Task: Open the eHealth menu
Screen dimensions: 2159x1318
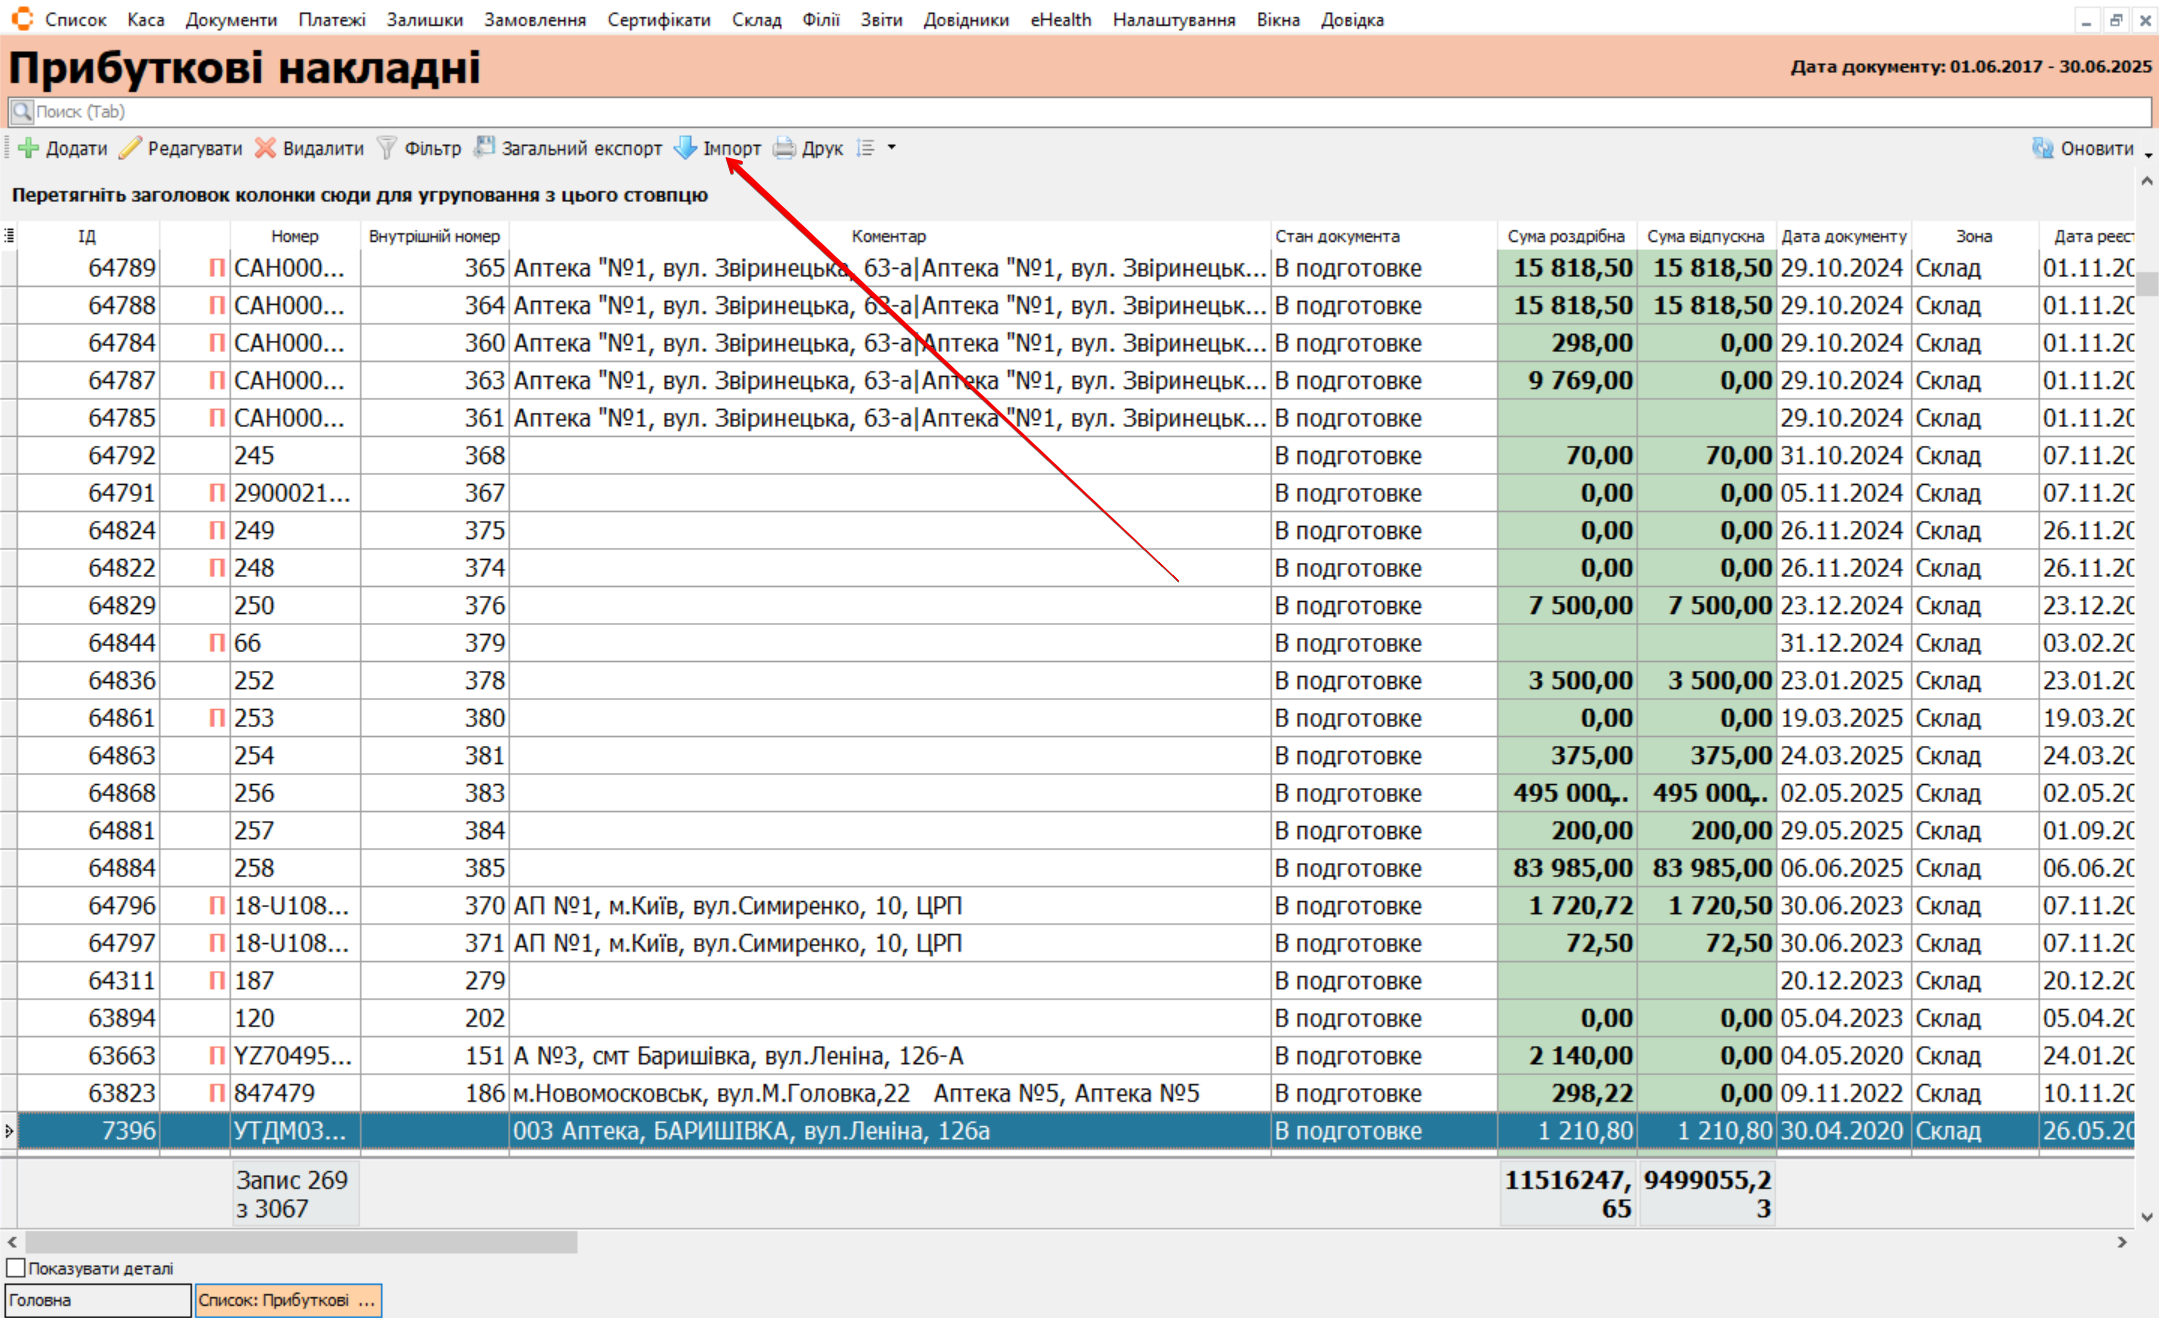Action: 1060,20
